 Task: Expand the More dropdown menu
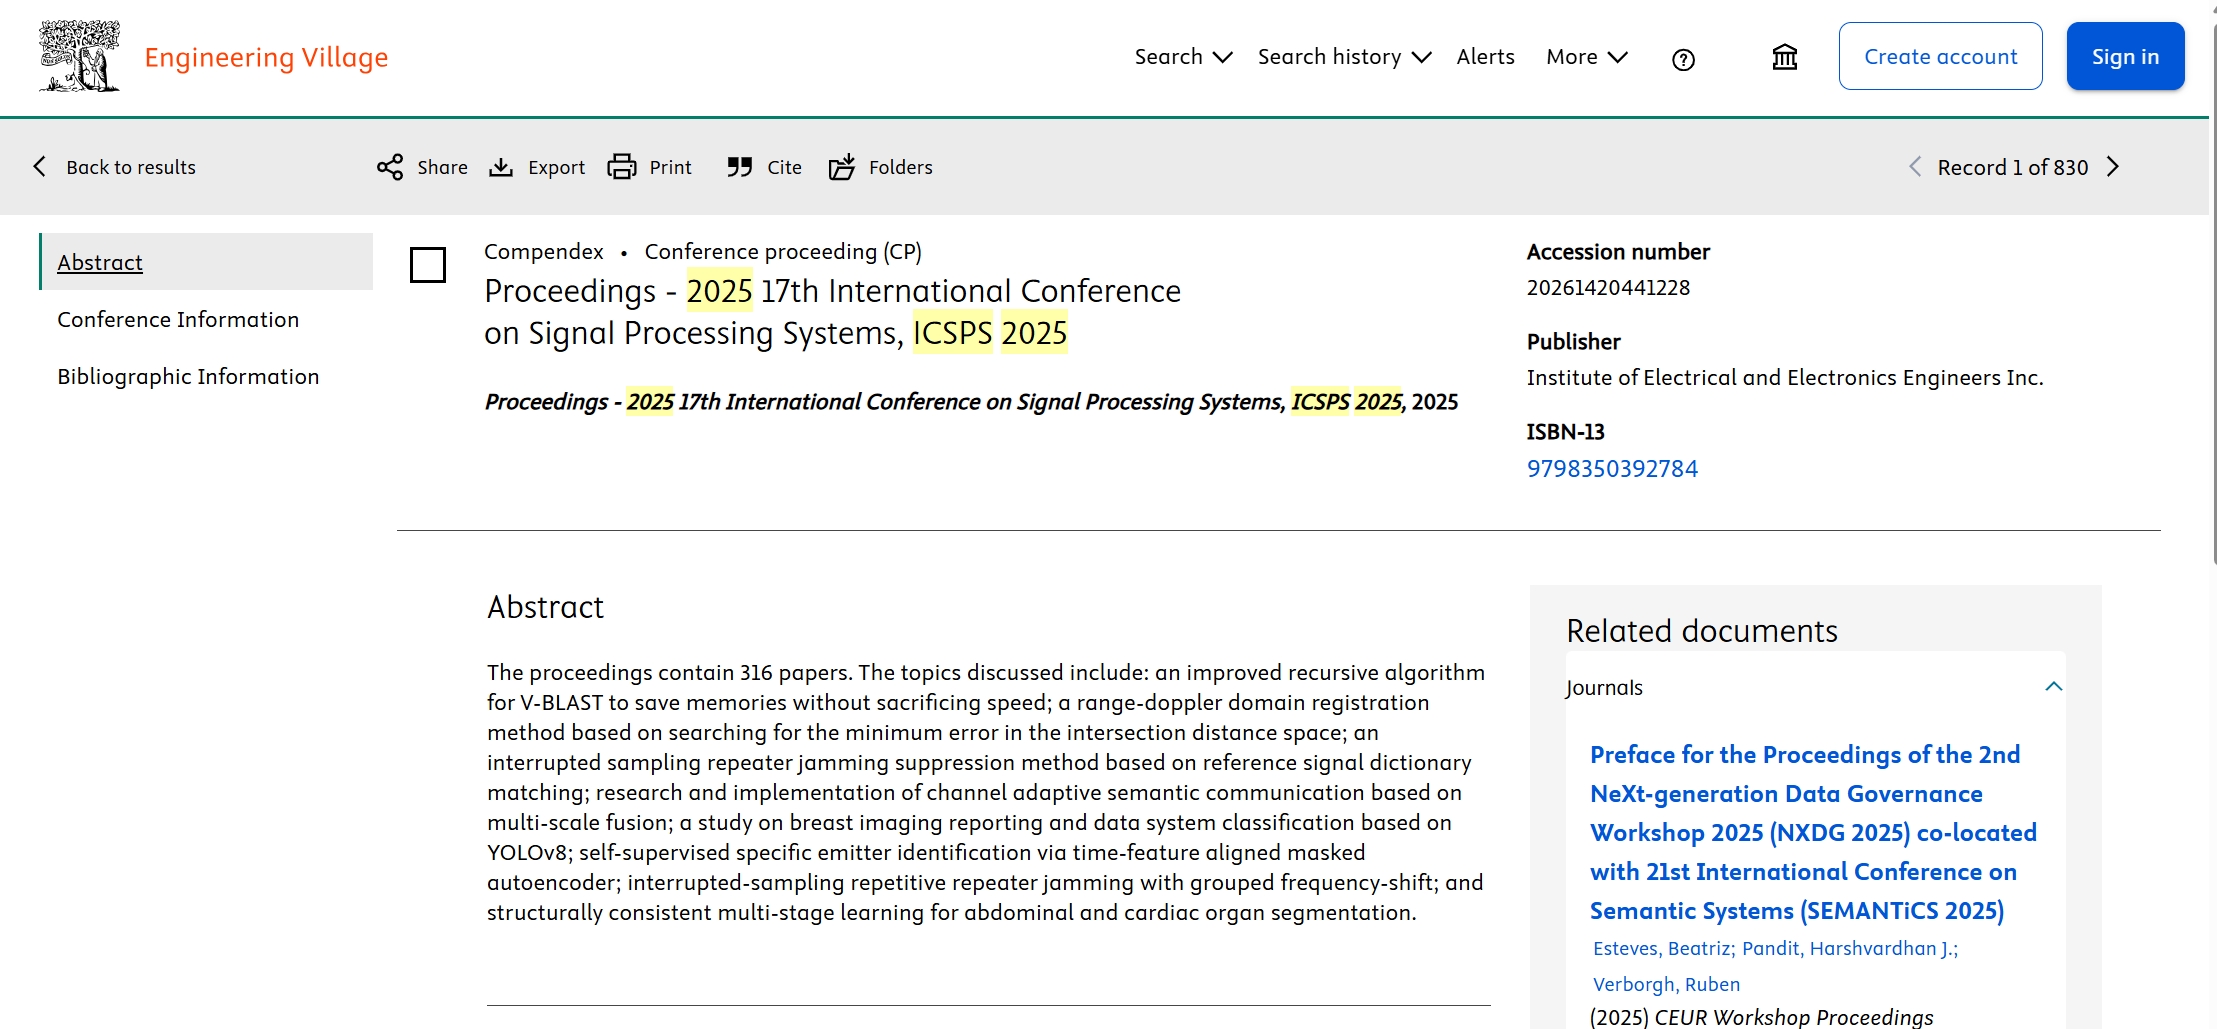[x=1586, y=57]
